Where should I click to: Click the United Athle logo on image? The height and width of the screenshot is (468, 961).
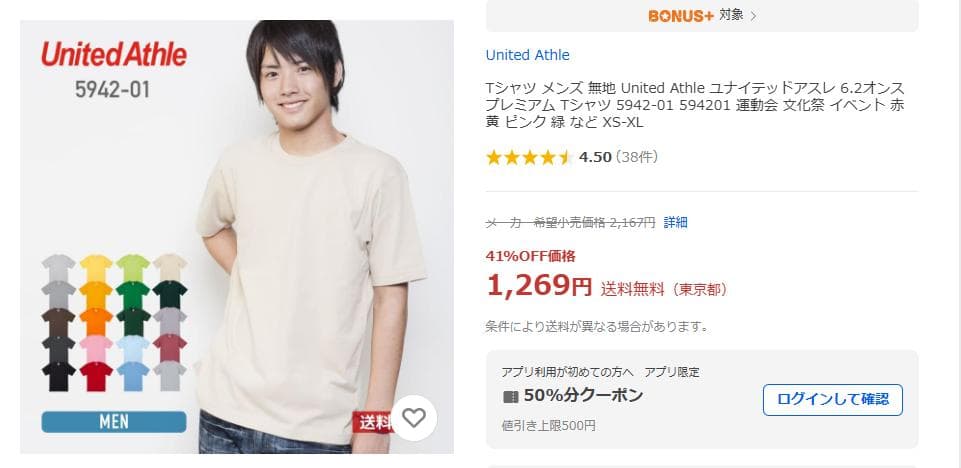pyautogui.click(x=113, y=54)
